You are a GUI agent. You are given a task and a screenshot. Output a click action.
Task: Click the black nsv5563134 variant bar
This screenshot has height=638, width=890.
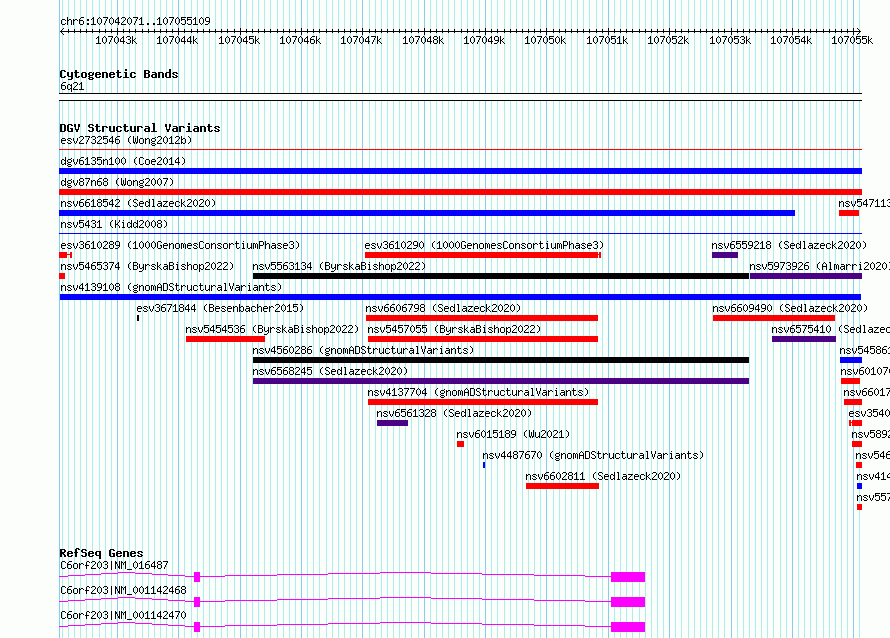click(501, 276)
